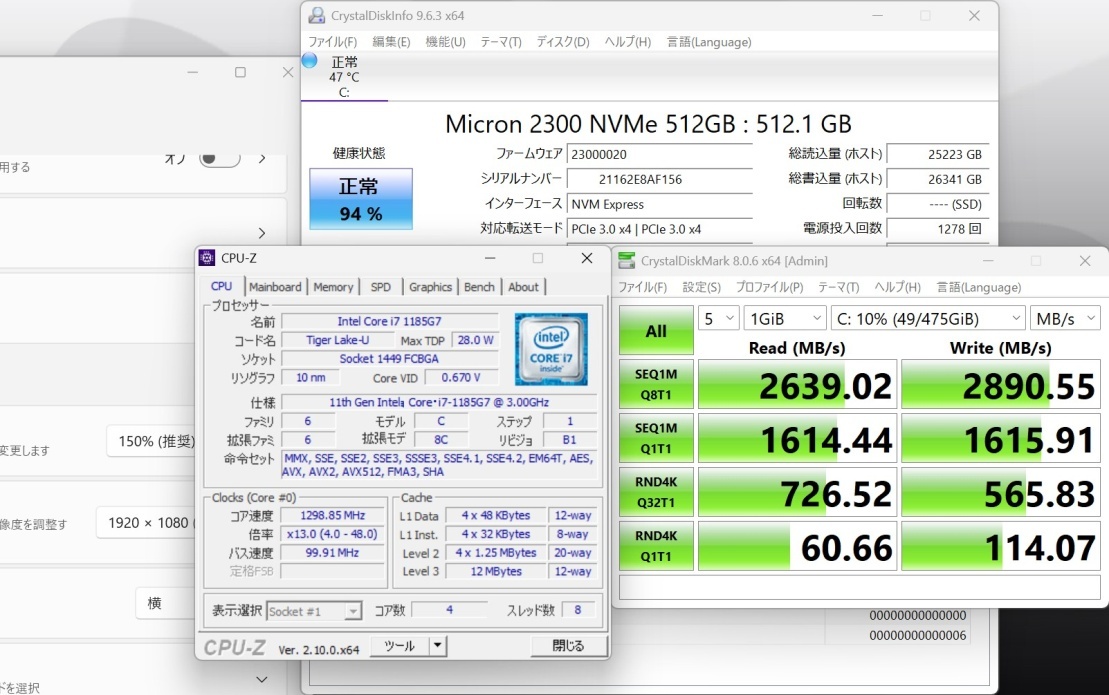Switch to the Memory tab in CPU-Z

click(333, 287)
